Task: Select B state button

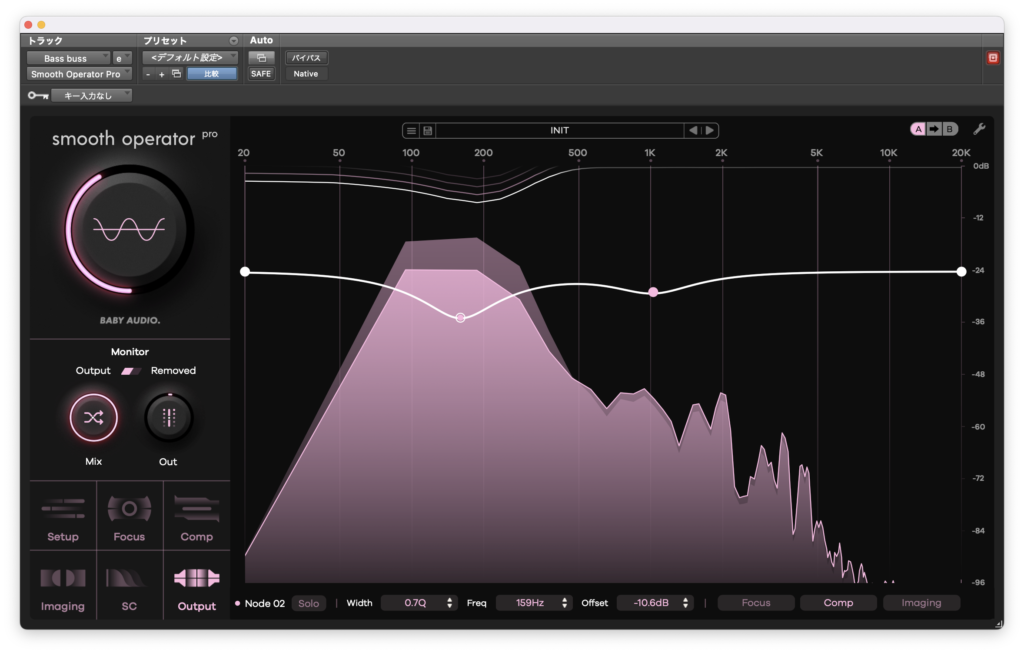Action: (x=950, y=129)
